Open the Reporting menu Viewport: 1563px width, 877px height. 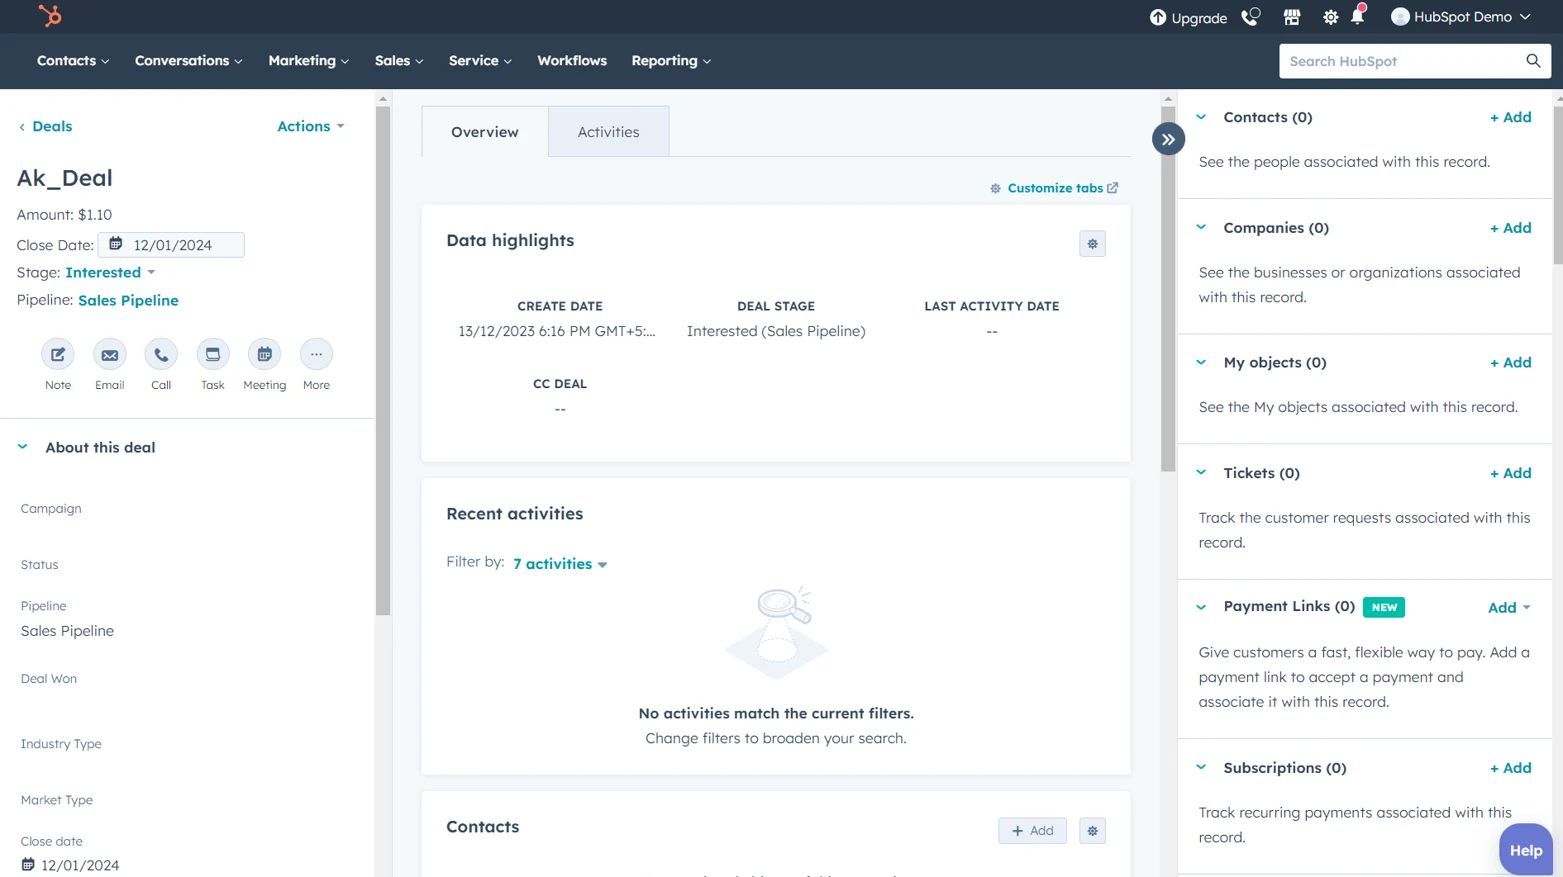(x=670, y=61)
